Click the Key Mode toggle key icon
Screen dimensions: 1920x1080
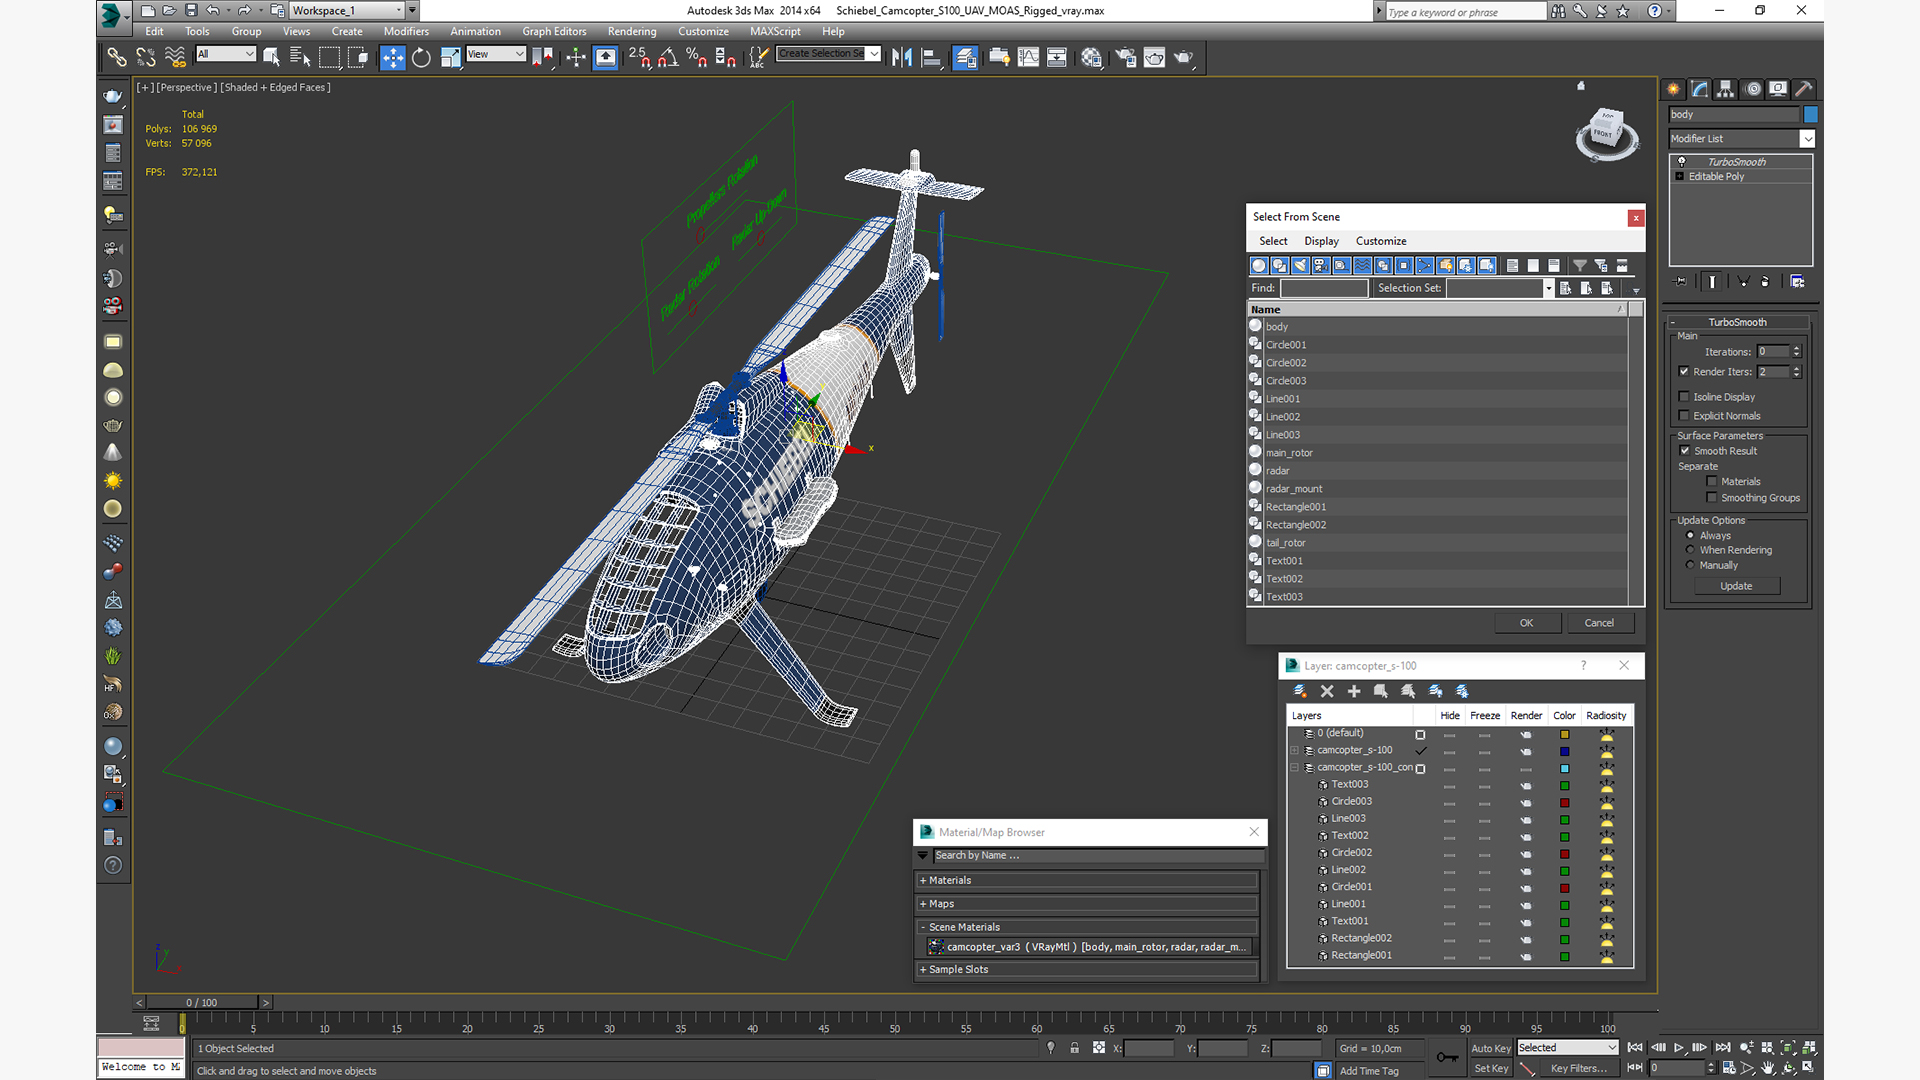point(1447,1057)
